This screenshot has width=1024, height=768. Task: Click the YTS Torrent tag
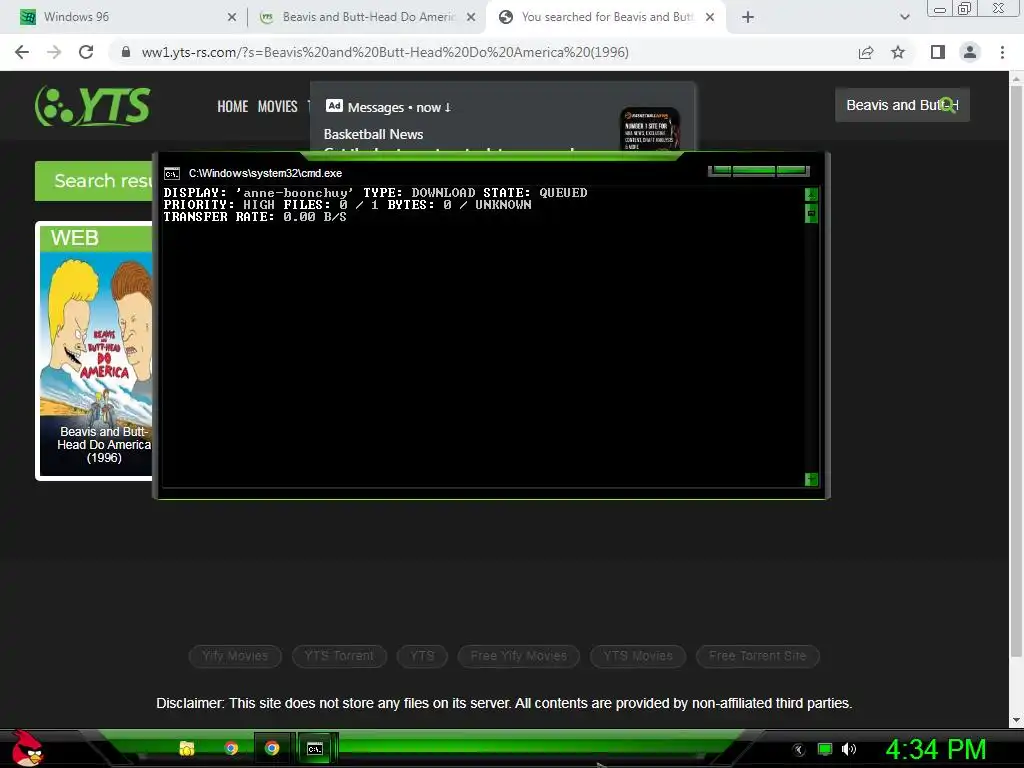[340, 656]
